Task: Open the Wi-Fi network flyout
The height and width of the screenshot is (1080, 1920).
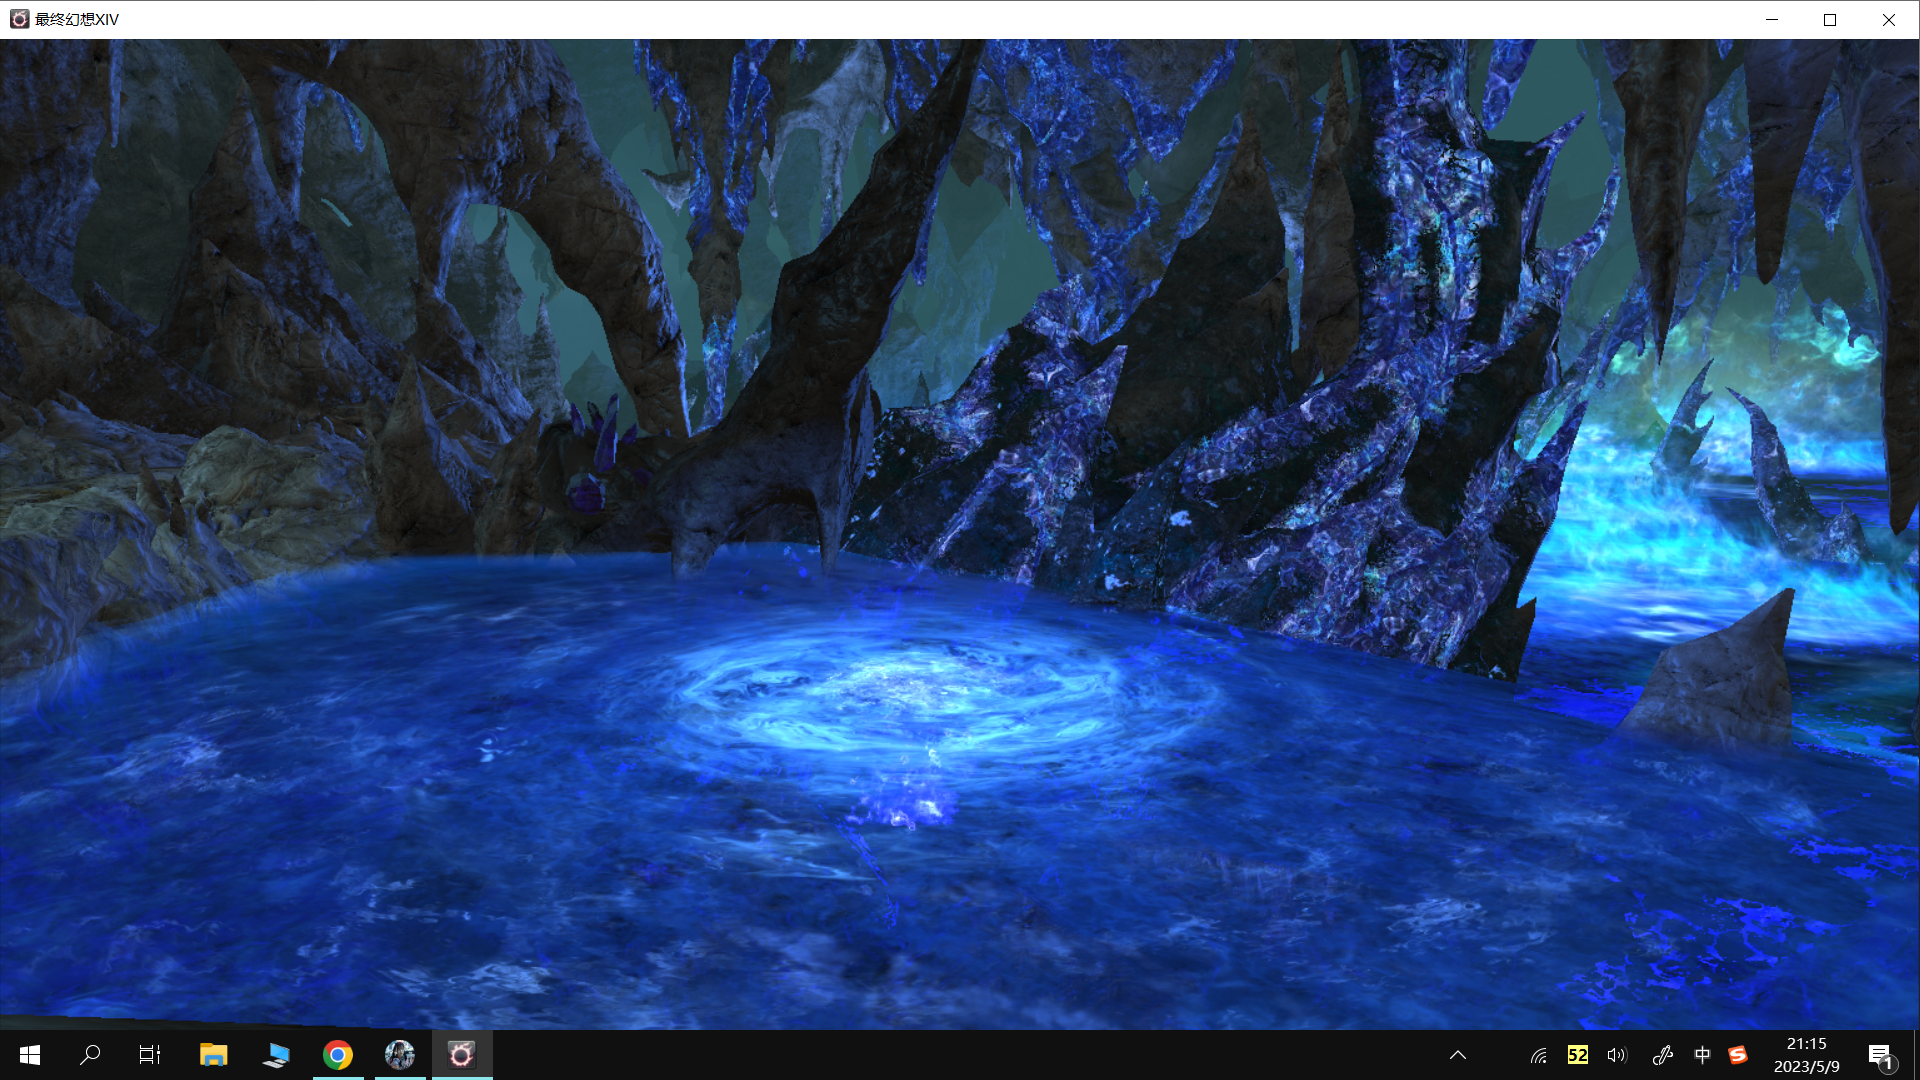Action: click(x=1539, y=1055)
